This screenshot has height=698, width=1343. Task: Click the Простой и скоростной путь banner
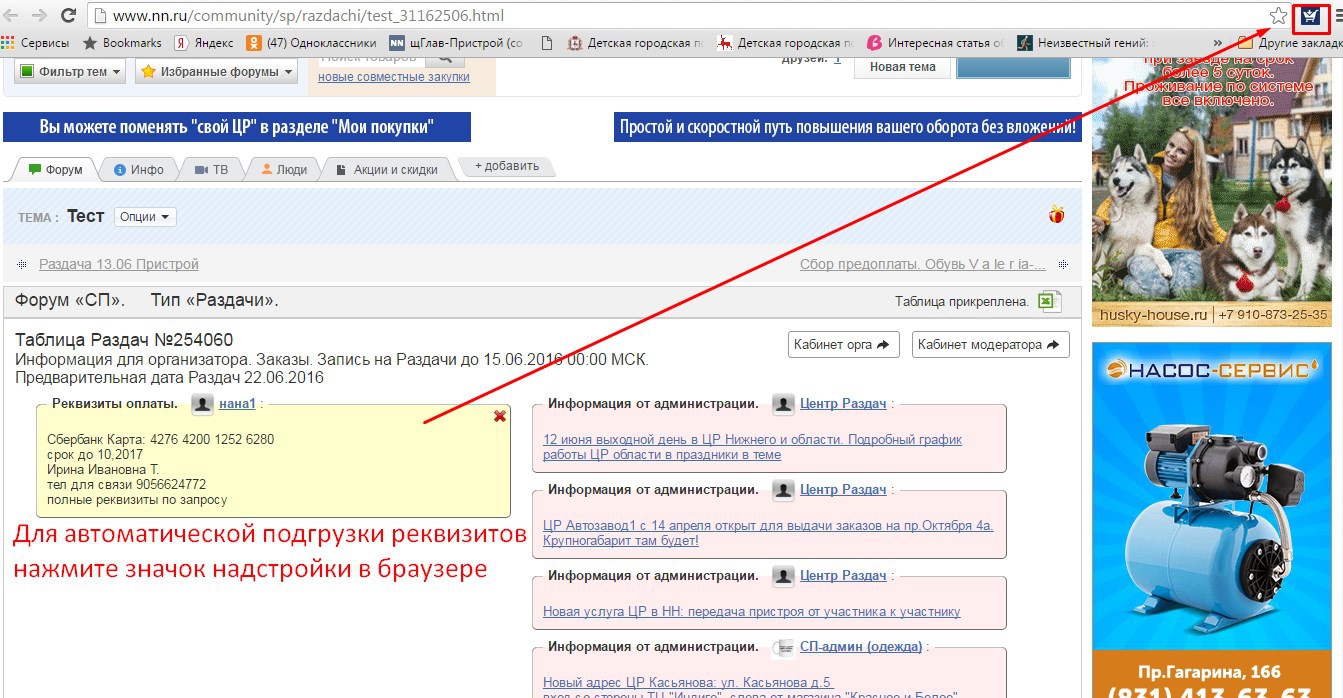pyautogui.click(x=847, y=127)
